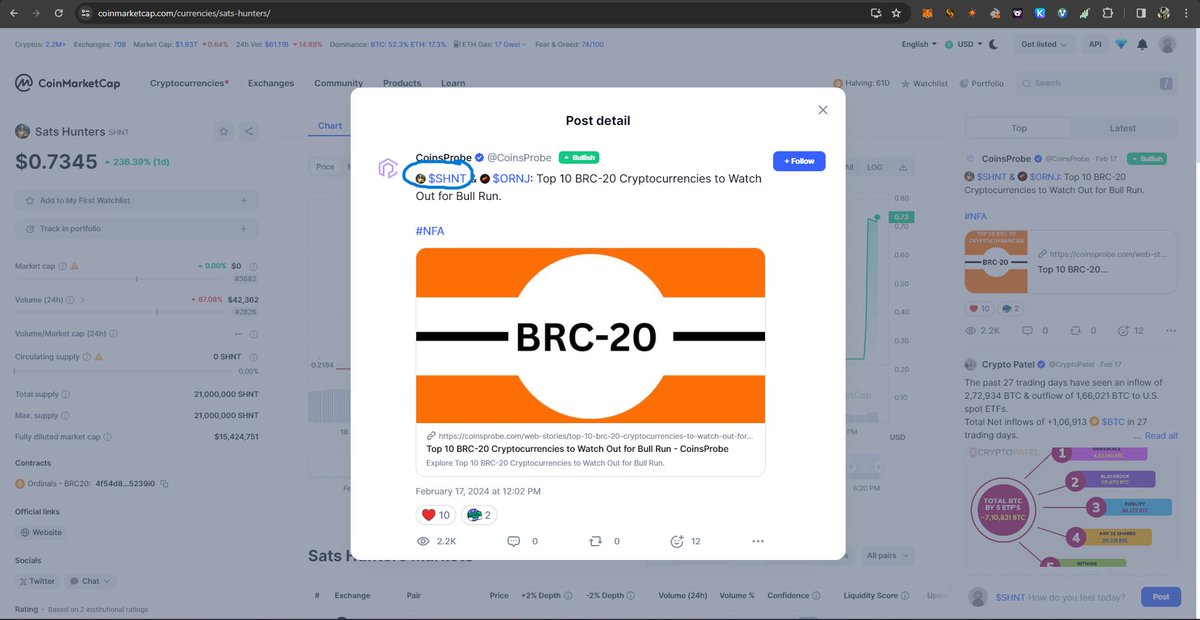This screenshot has height=620, width=1200.
Task: Bookmark this page with the star icon
Action: tap(896, 13)
